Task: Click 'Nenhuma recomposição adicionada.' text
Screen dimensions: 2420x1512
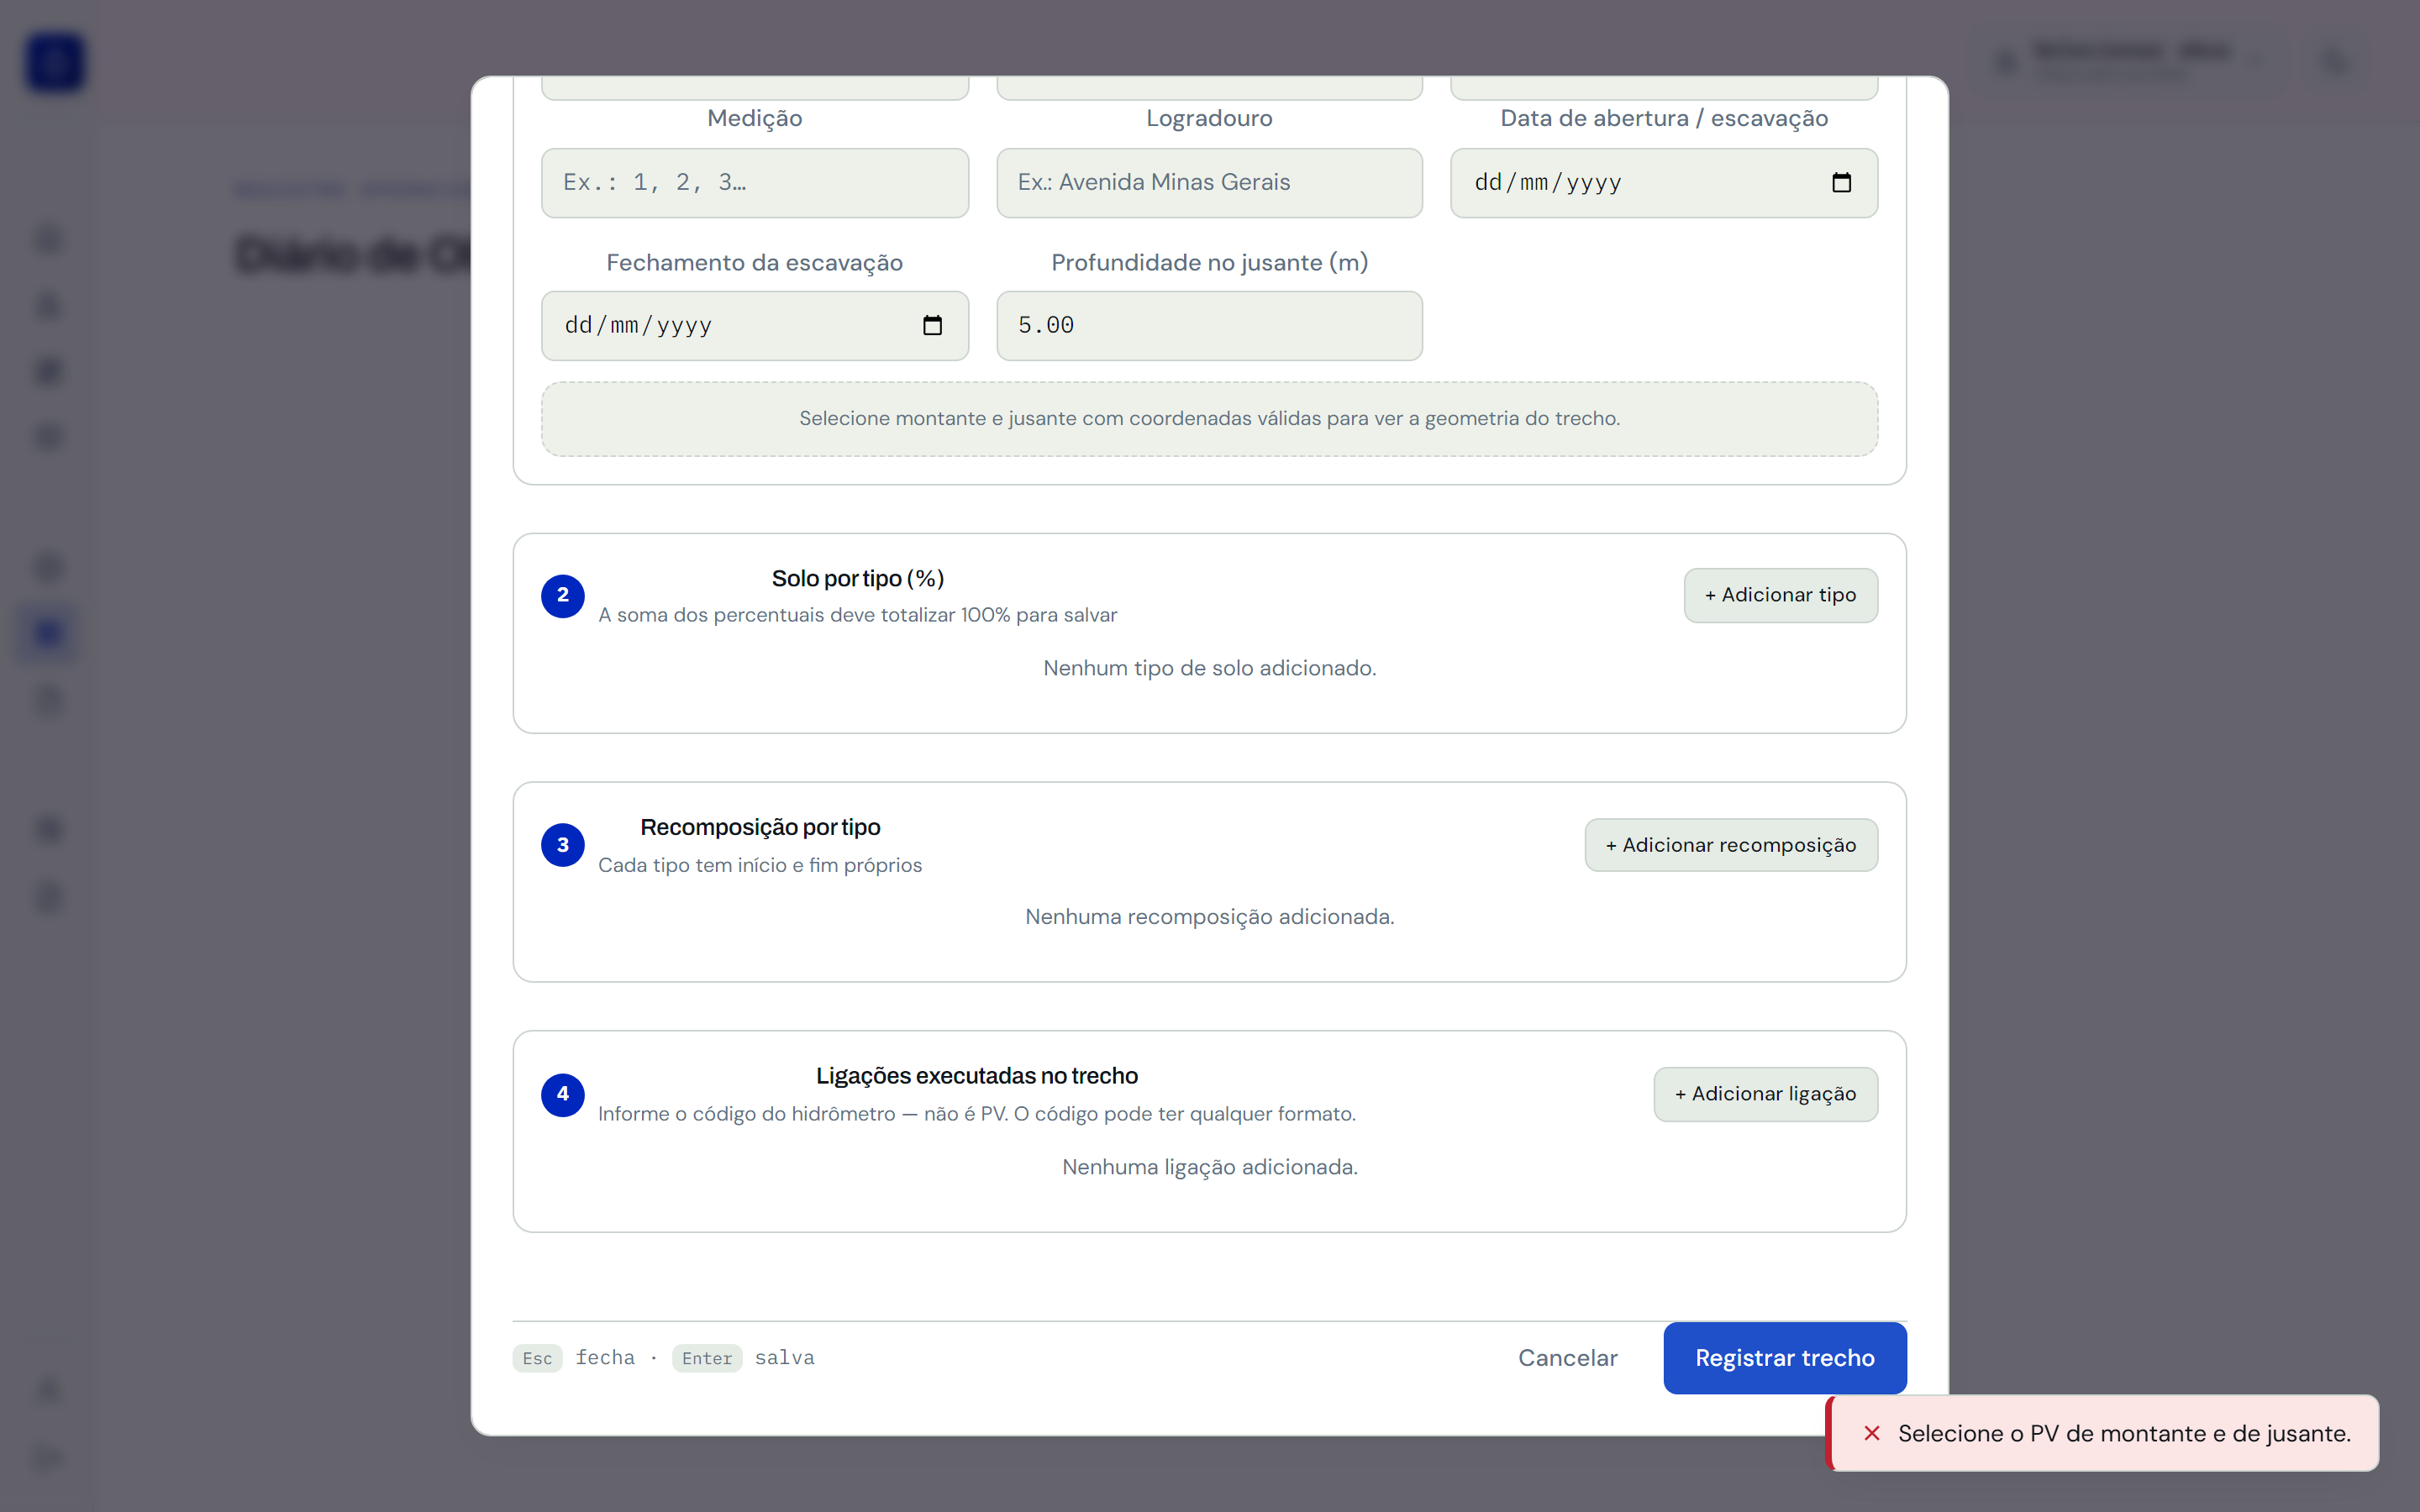Action: [1209, 917]
